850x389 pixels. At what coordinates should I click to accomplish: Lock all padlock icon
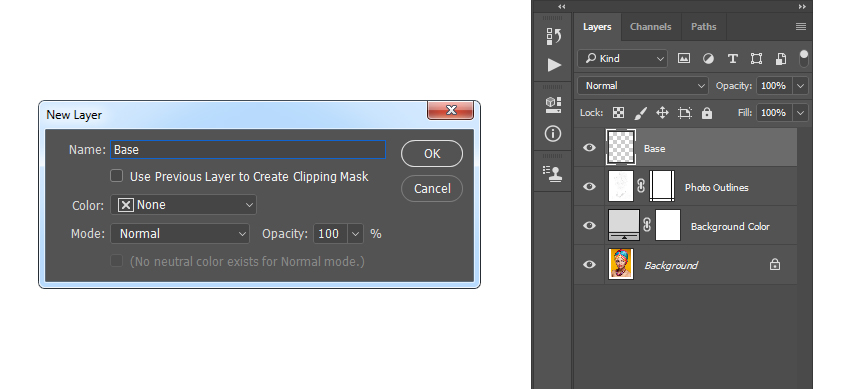(706, 113)
